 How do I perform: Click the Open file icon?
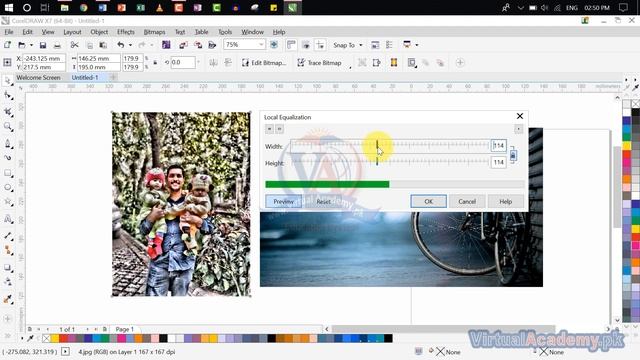pos(22,45)
